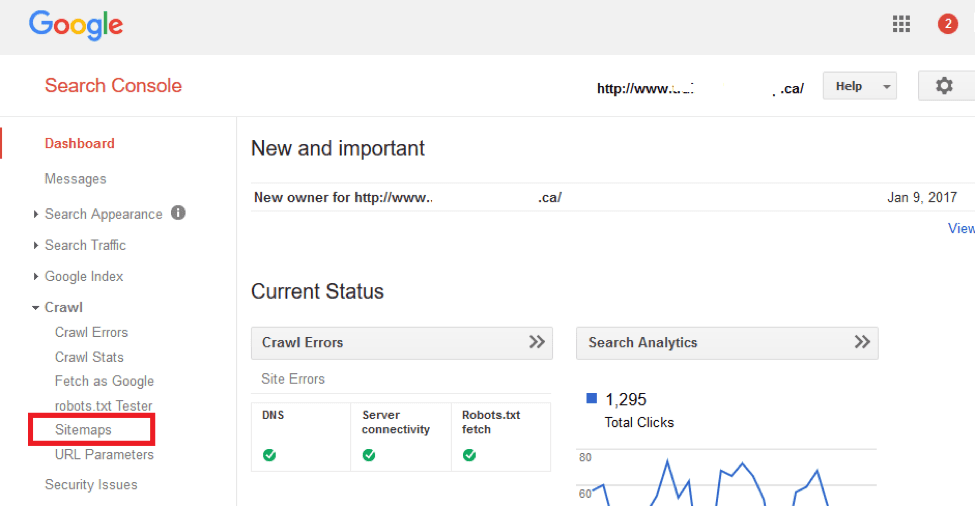Open the Google apps grid
This screenshot has width=975, height=506.
click(901, 24)
